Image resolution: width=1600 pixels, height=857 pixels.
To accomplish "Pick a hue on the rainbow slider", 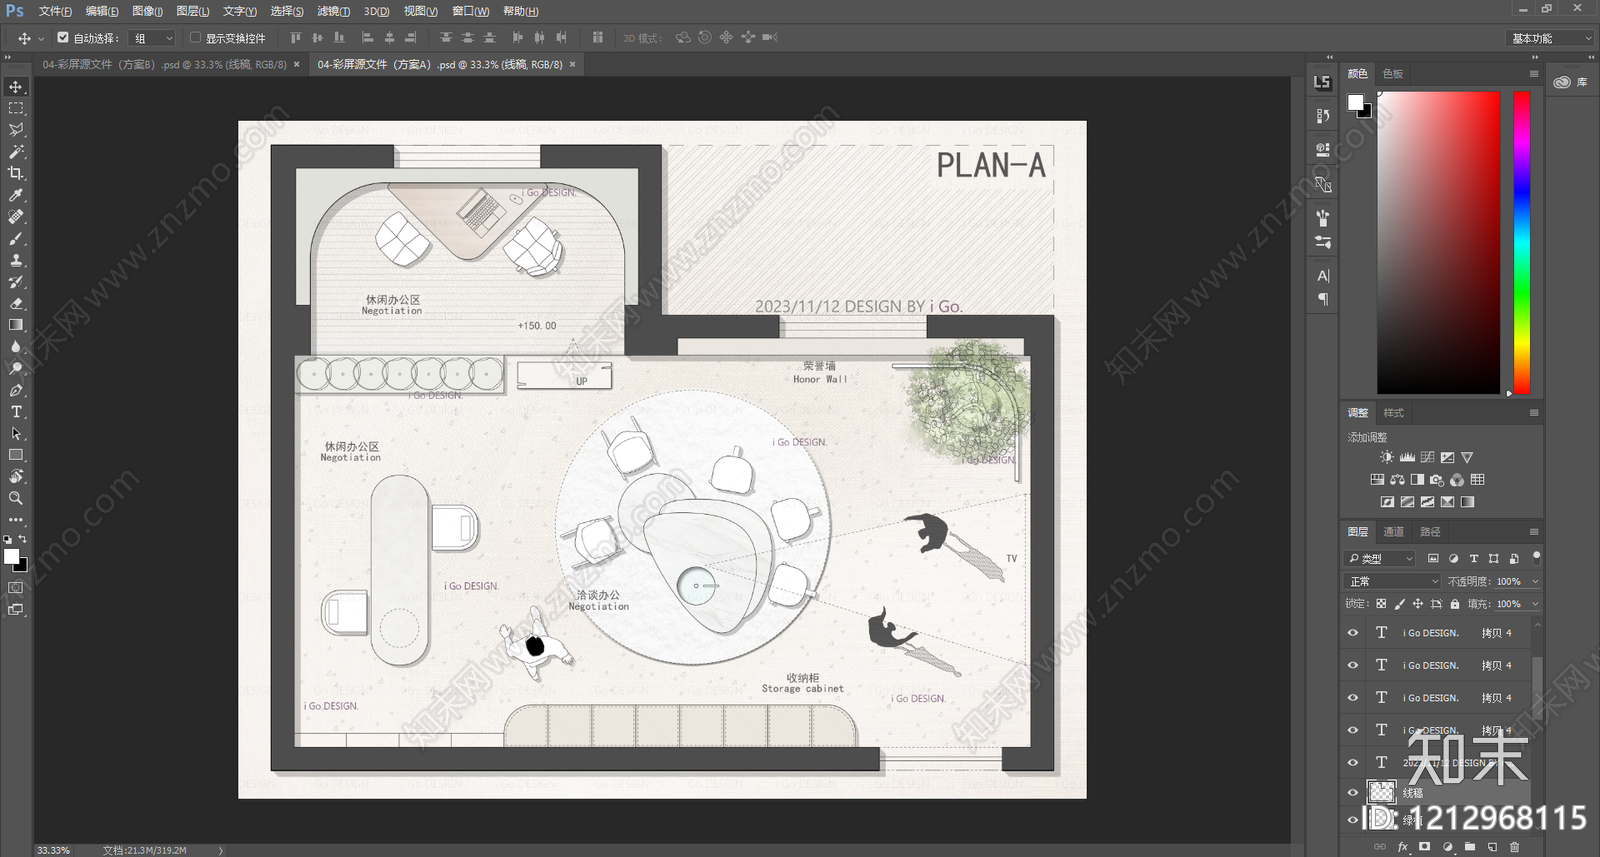I will [x=1521, y=243].
